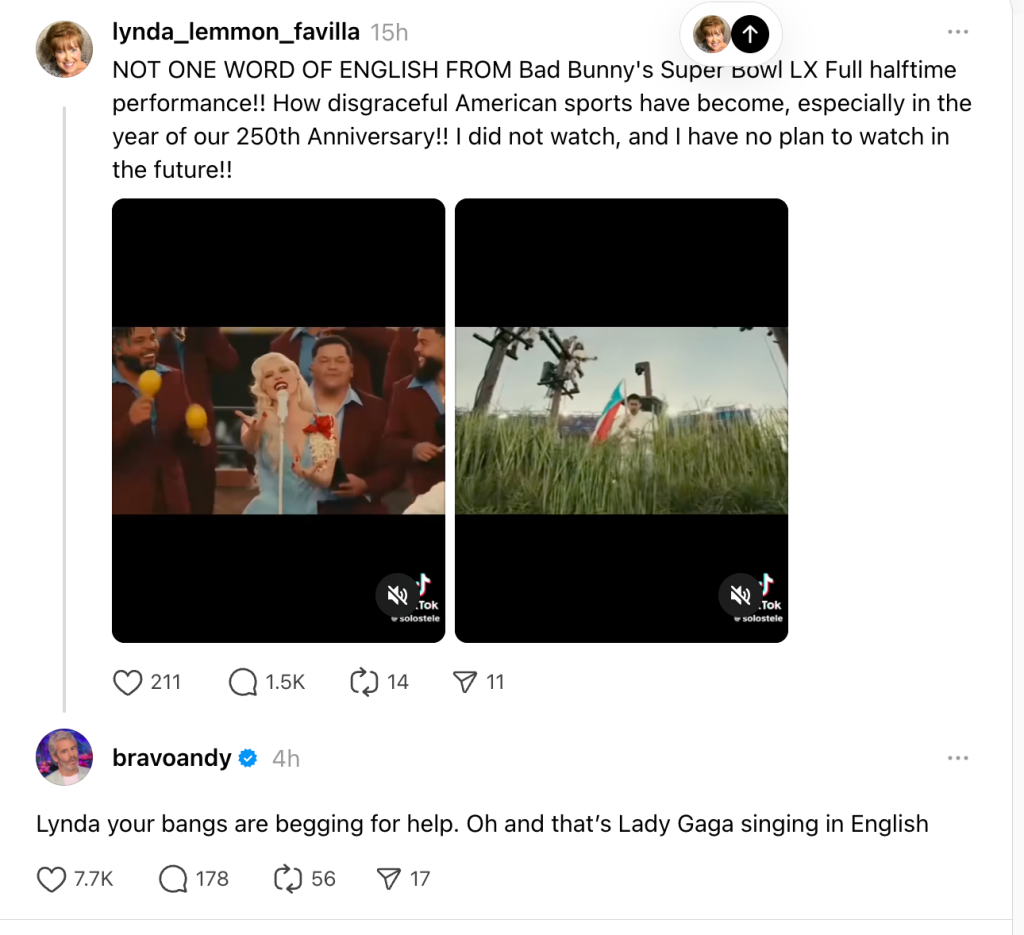Open more options menu for bravoandy's reply
The height and width of the screenshot is (935, 1024).
click(x=958, y=758)
